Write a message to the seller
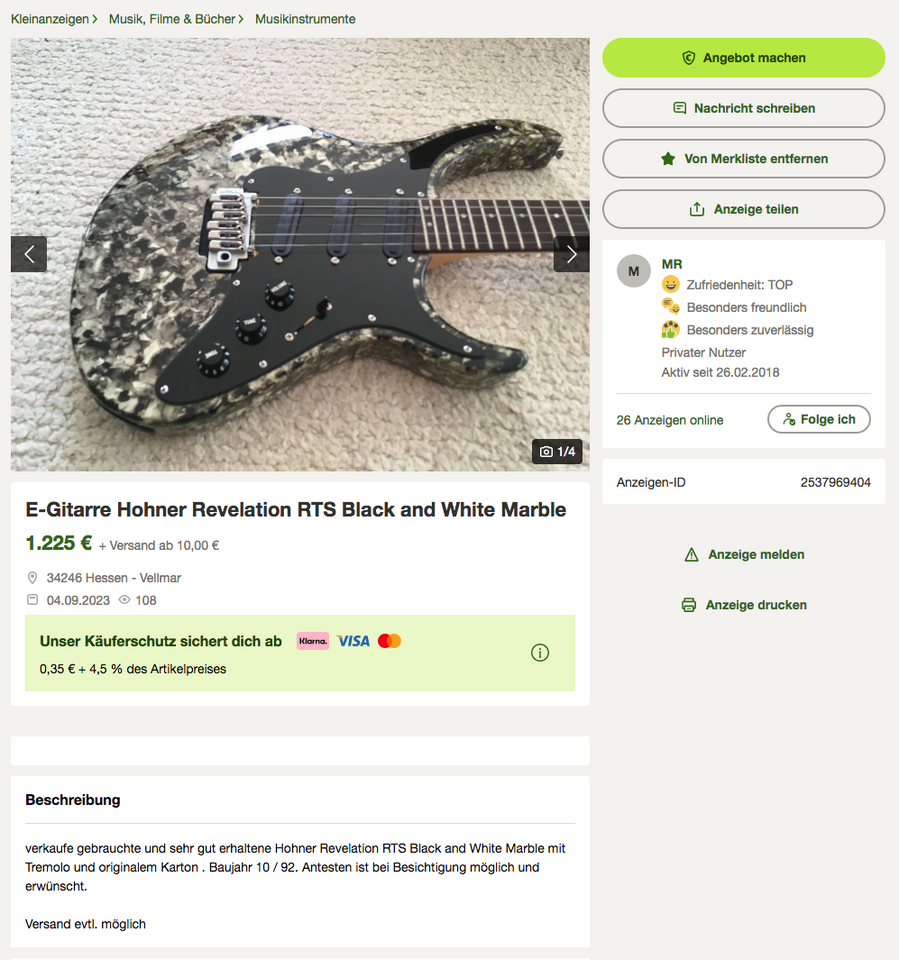 (743, 108)
